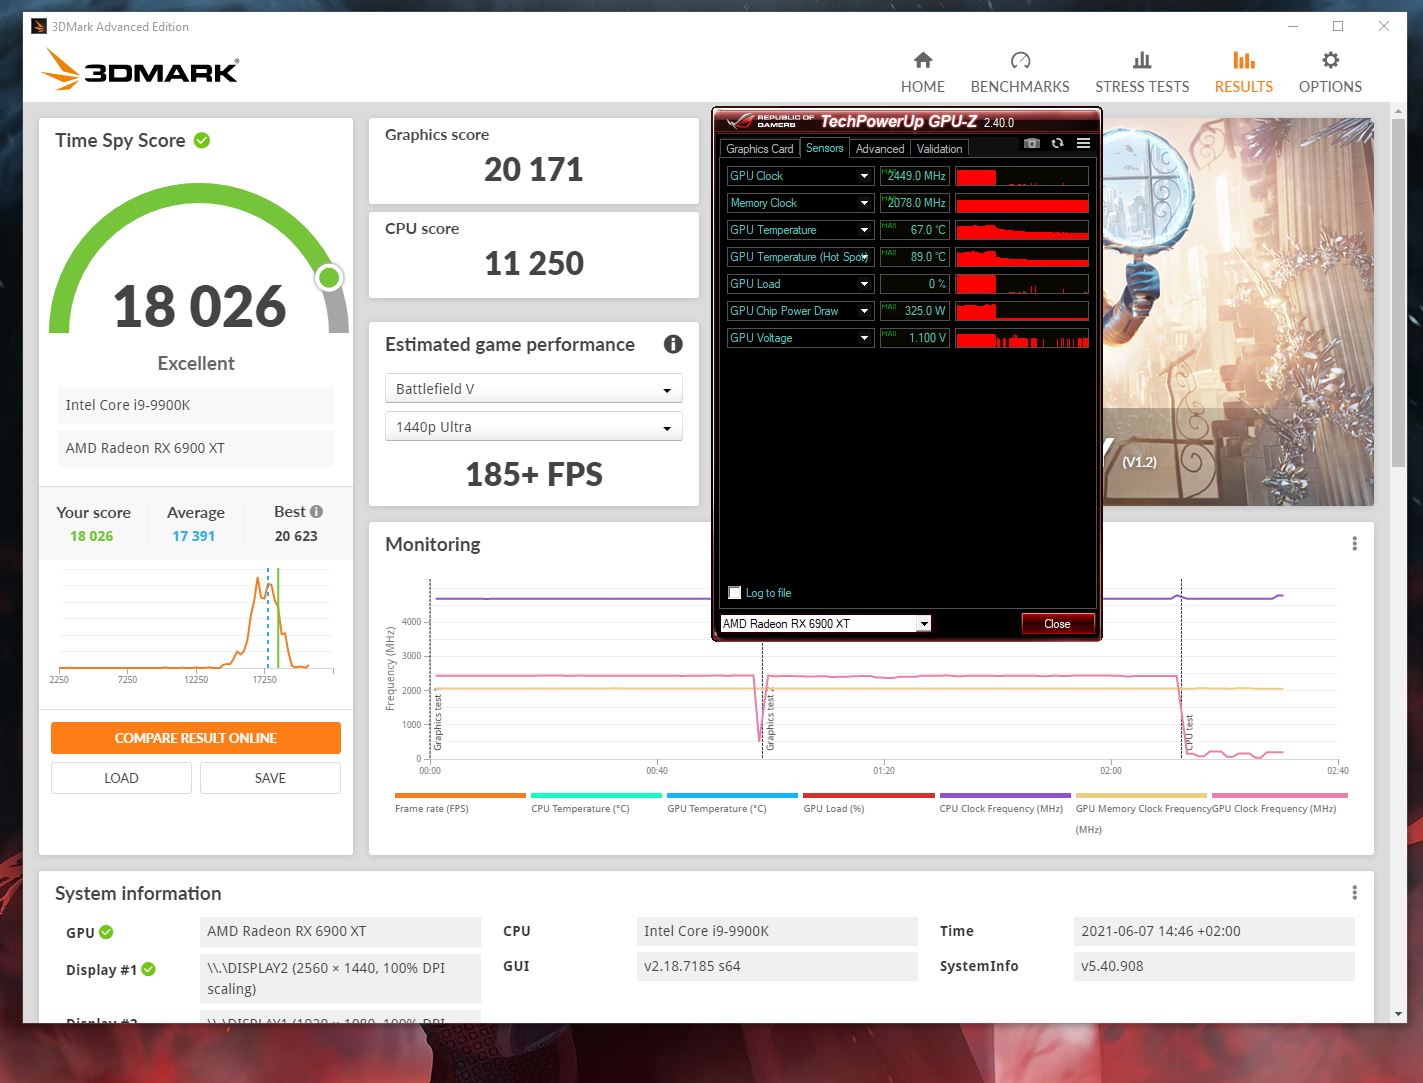Click the SAVE button

tap(270, 778)
